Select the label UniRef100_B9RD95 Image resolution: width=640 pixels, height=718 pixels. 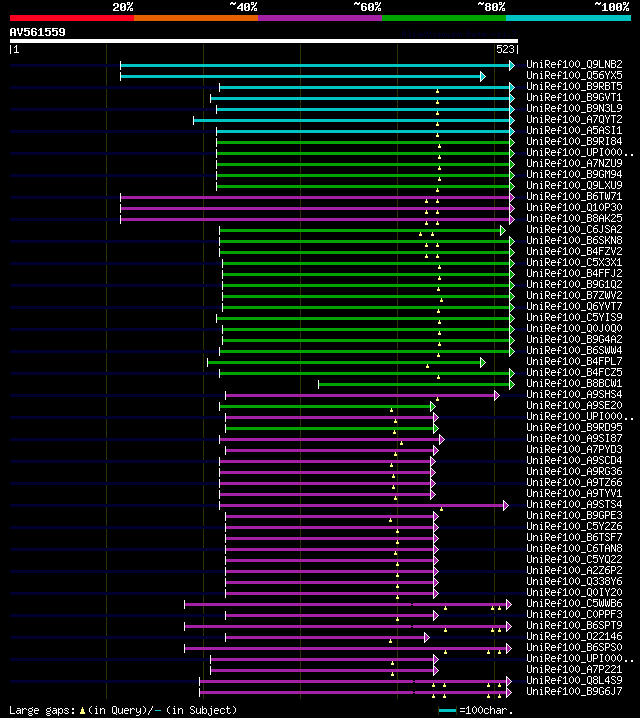(x=574, y=427)
